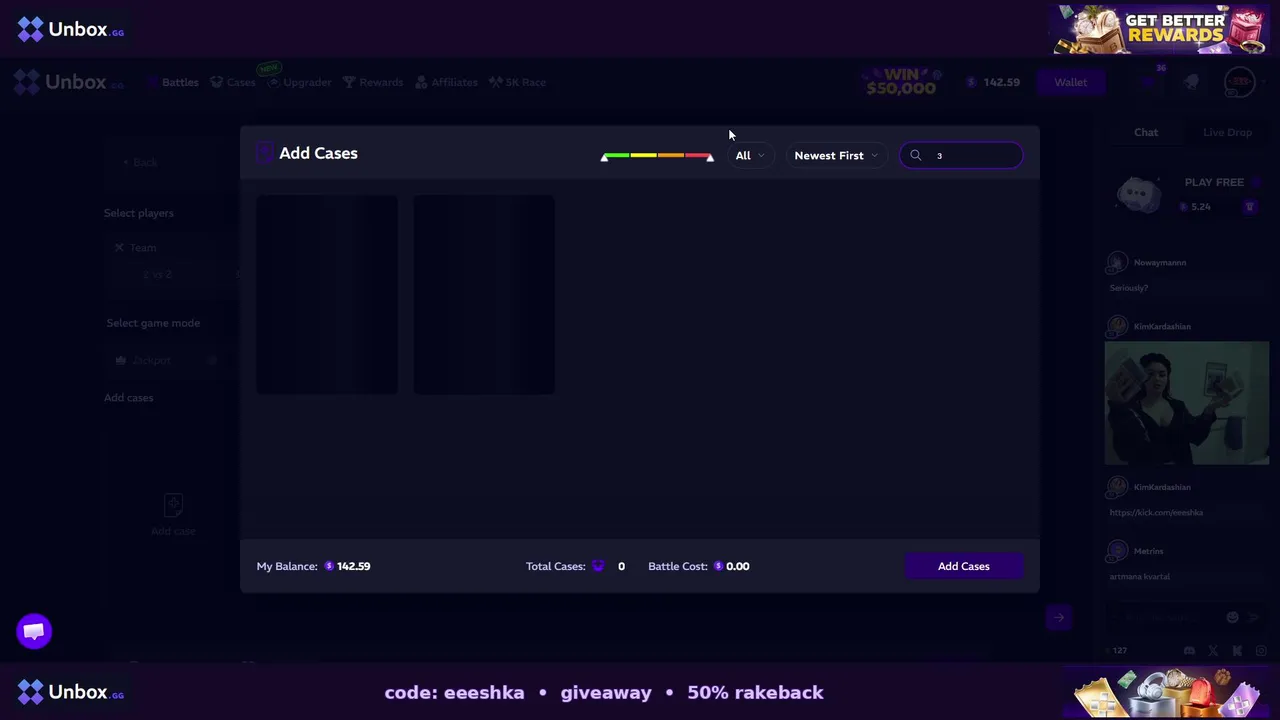This screenshot has width=1280, height=720.
Task: Click the chat speech-bubble mascot image
Action: pos(1140,194)
